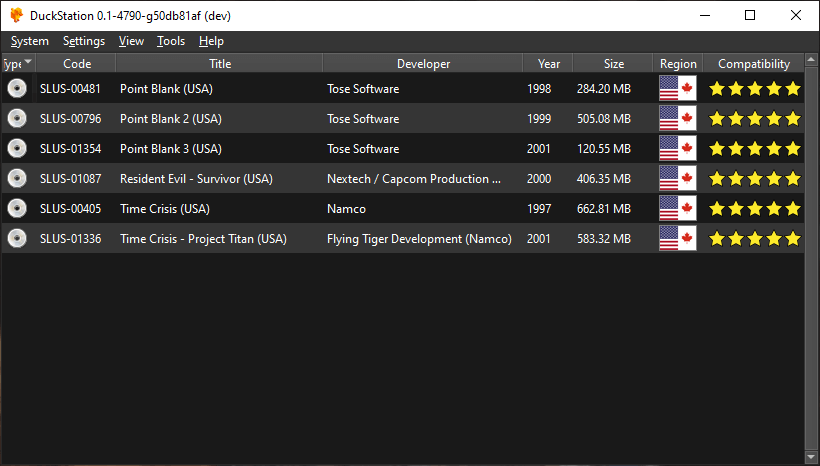The image size is (820, 466).
Task: Click the region flag of Point Blank (USA)
Action: point(678,88)
